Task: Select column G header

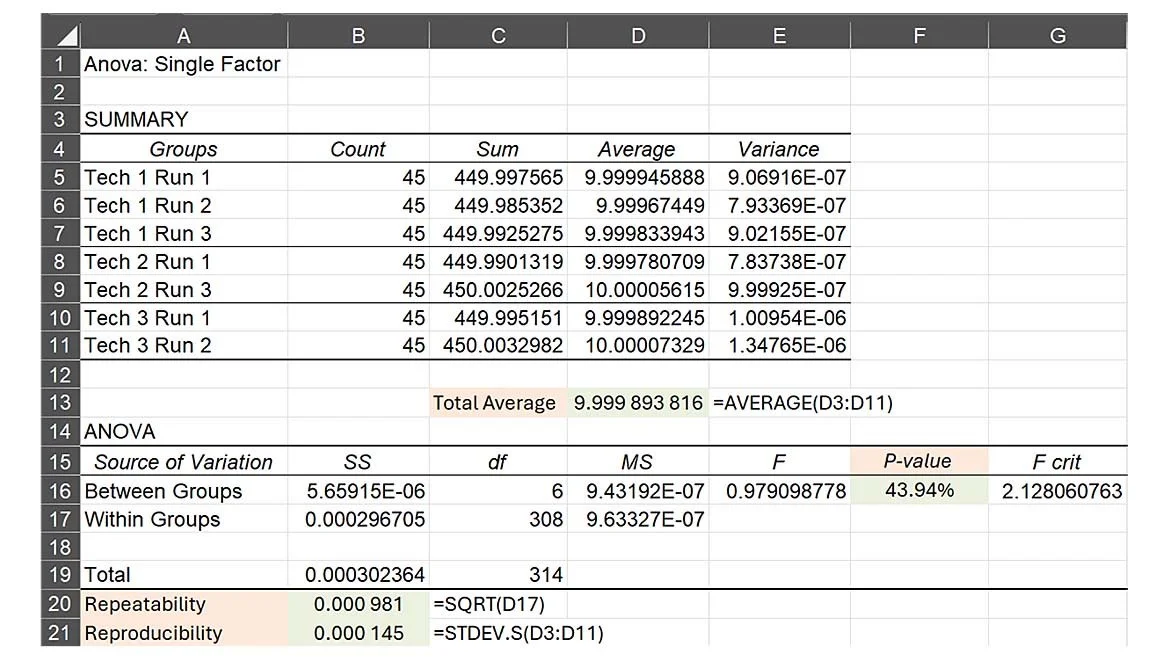Action: click(x=1057, y=35)
